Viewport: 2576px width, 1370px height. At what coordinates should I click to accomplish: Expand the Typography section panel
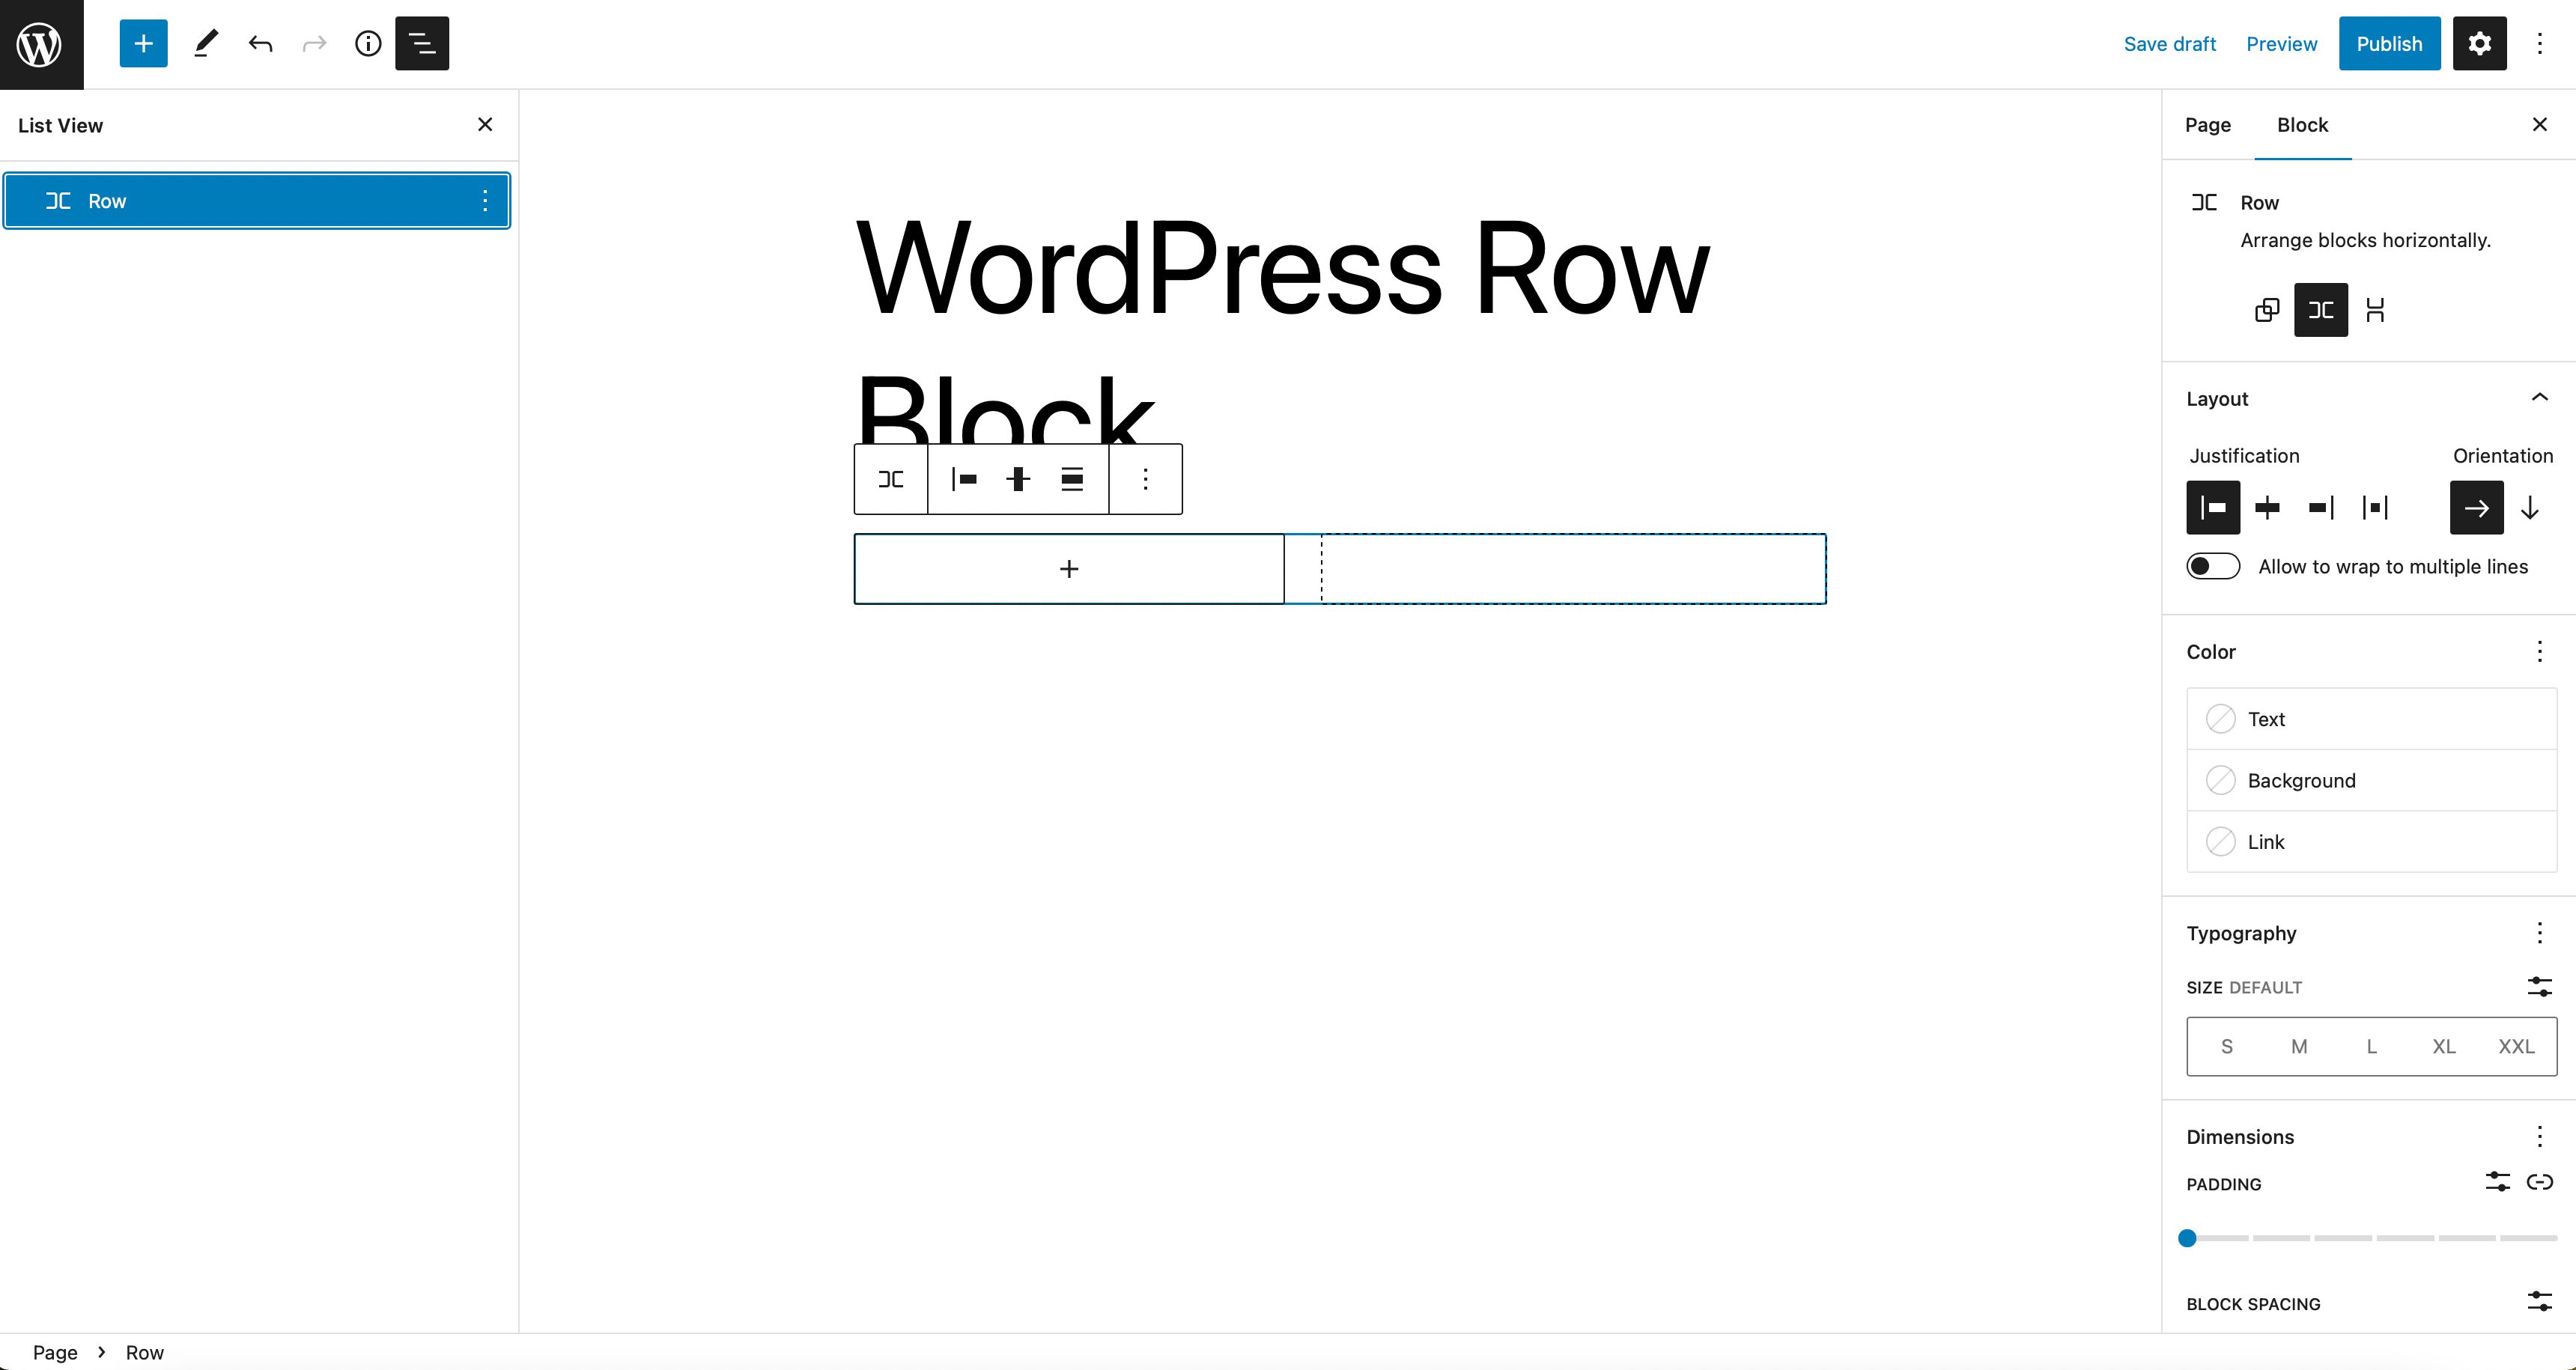2242,932
